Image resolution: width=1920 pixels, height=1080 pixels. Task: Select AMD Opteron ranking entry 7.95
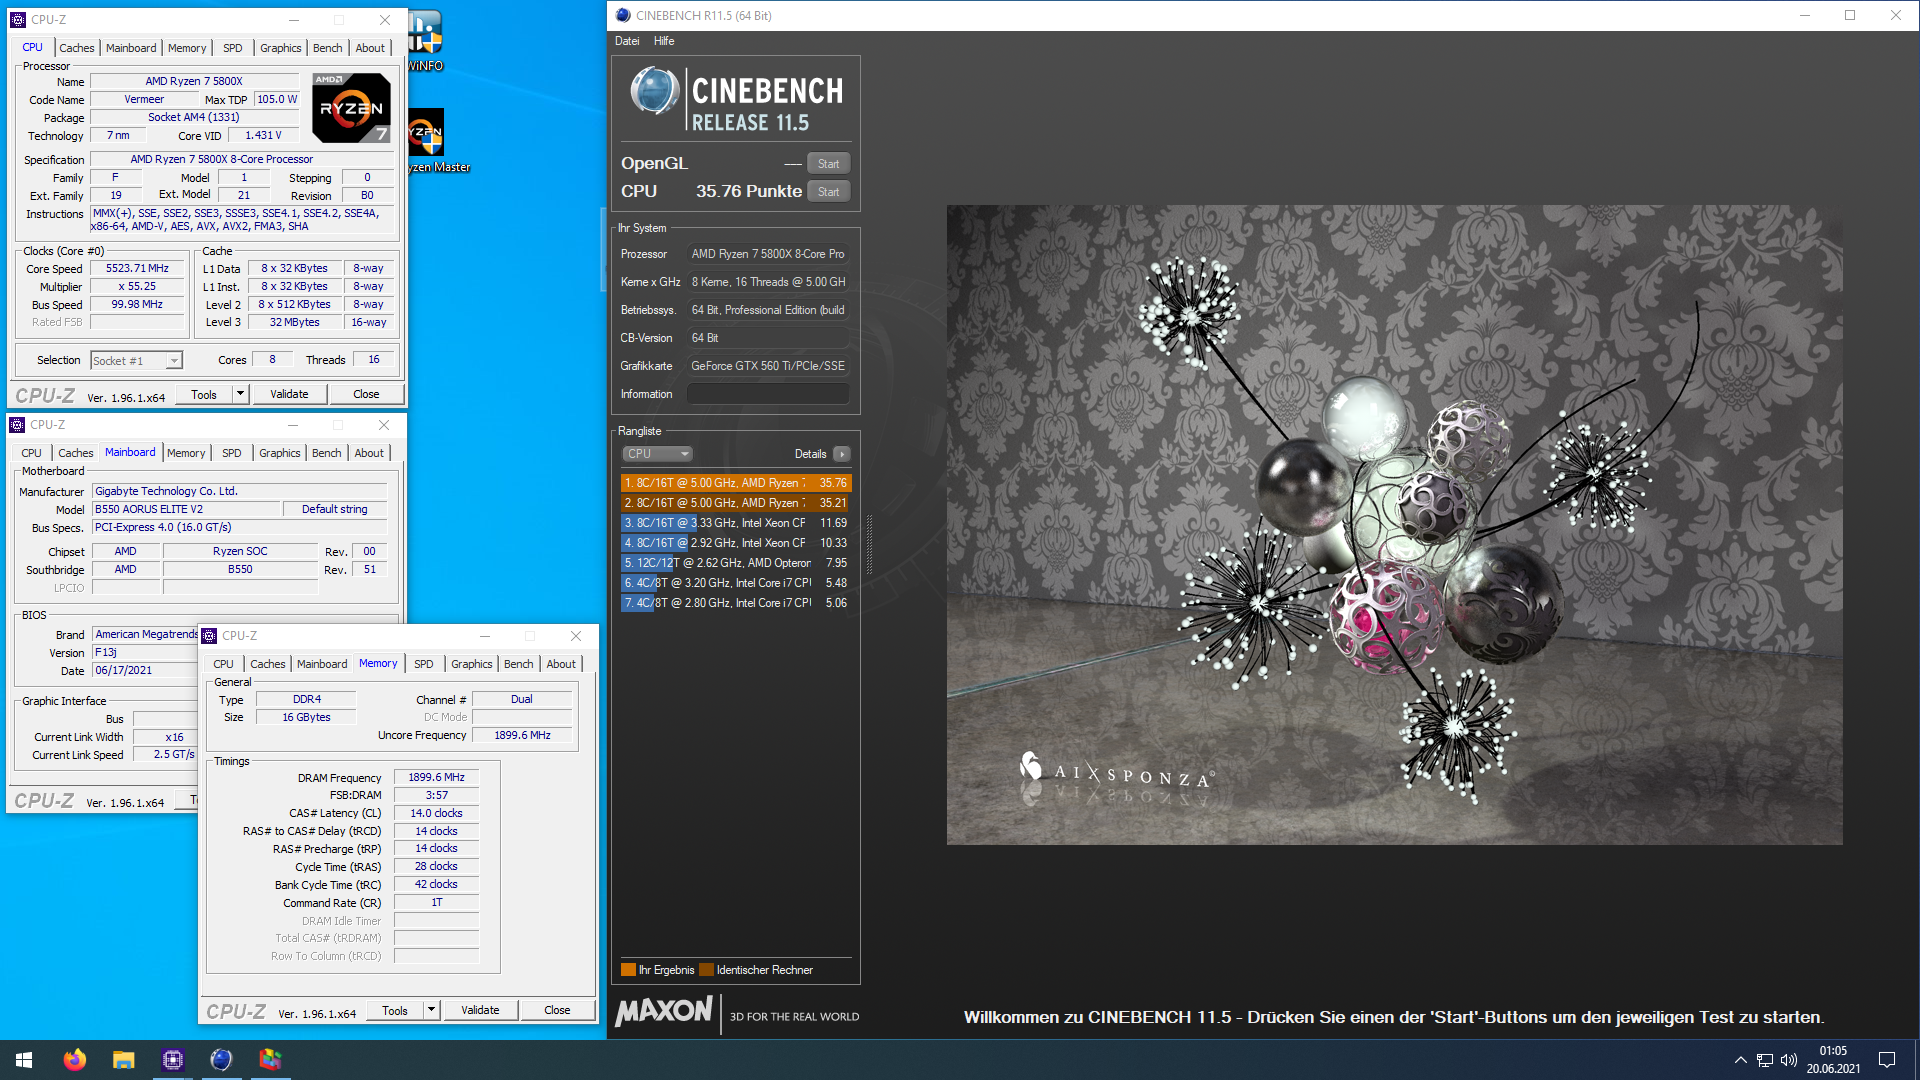point(736,563)
